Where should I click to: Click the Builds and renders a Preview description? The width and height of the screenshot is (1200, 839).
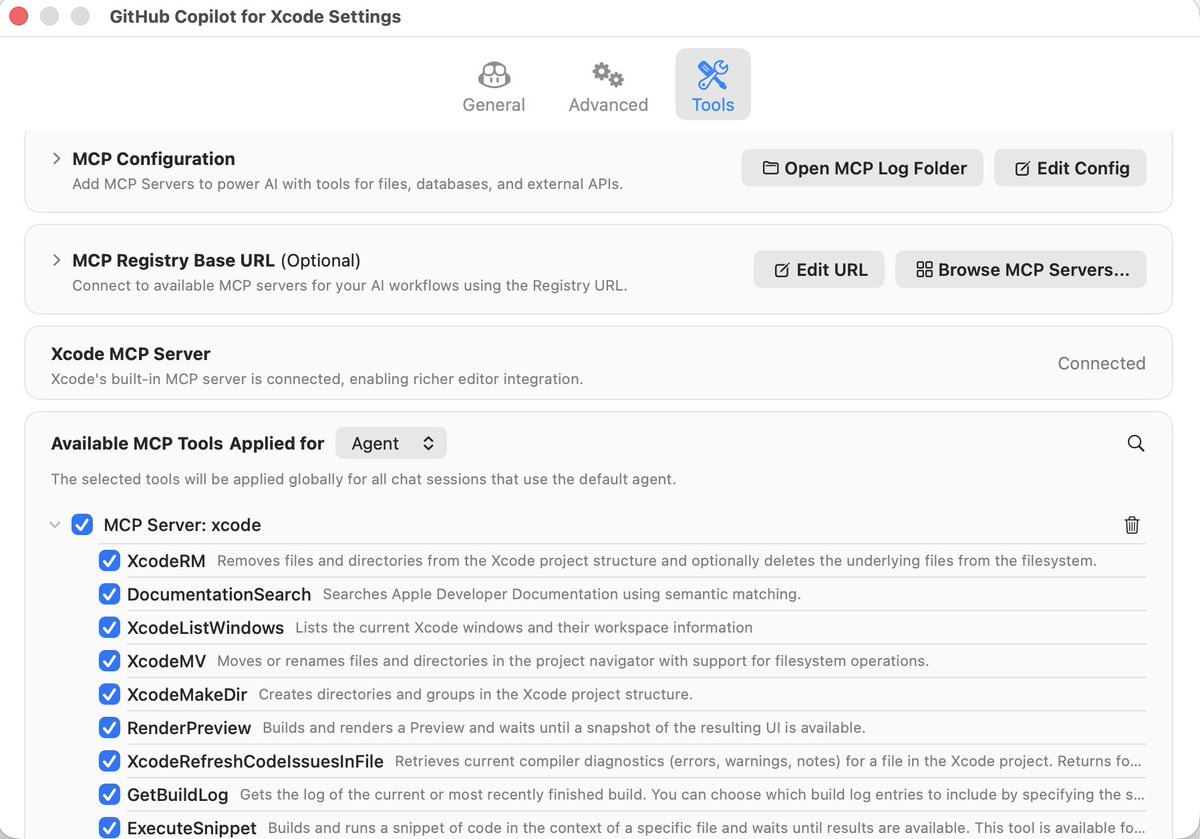(564, 728)
